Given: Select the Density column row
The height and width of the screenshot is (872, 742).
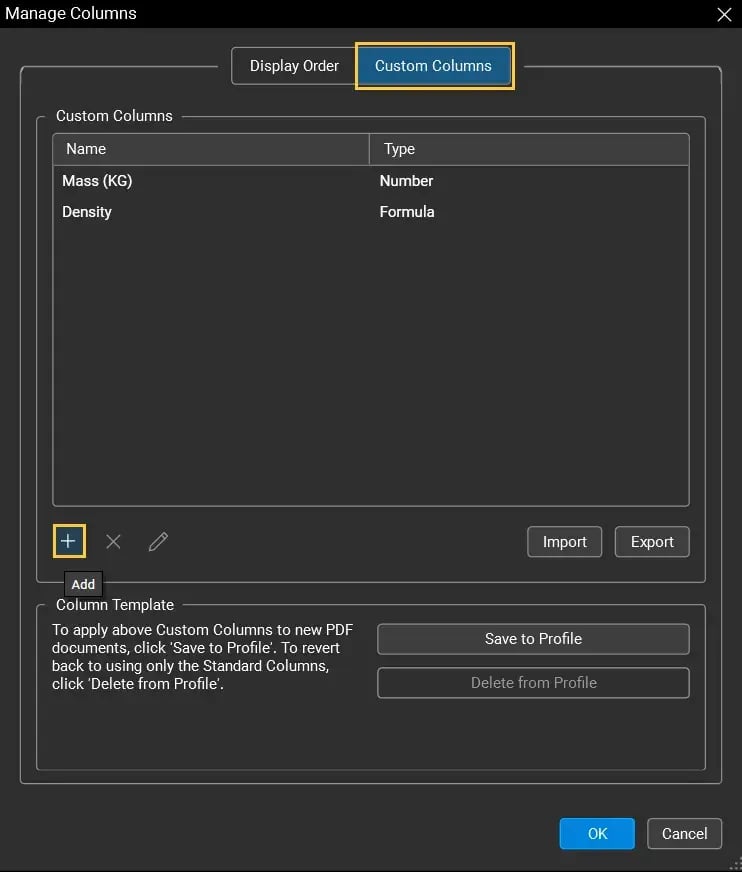Looking at the screenshot, I should tap(370, 212).
